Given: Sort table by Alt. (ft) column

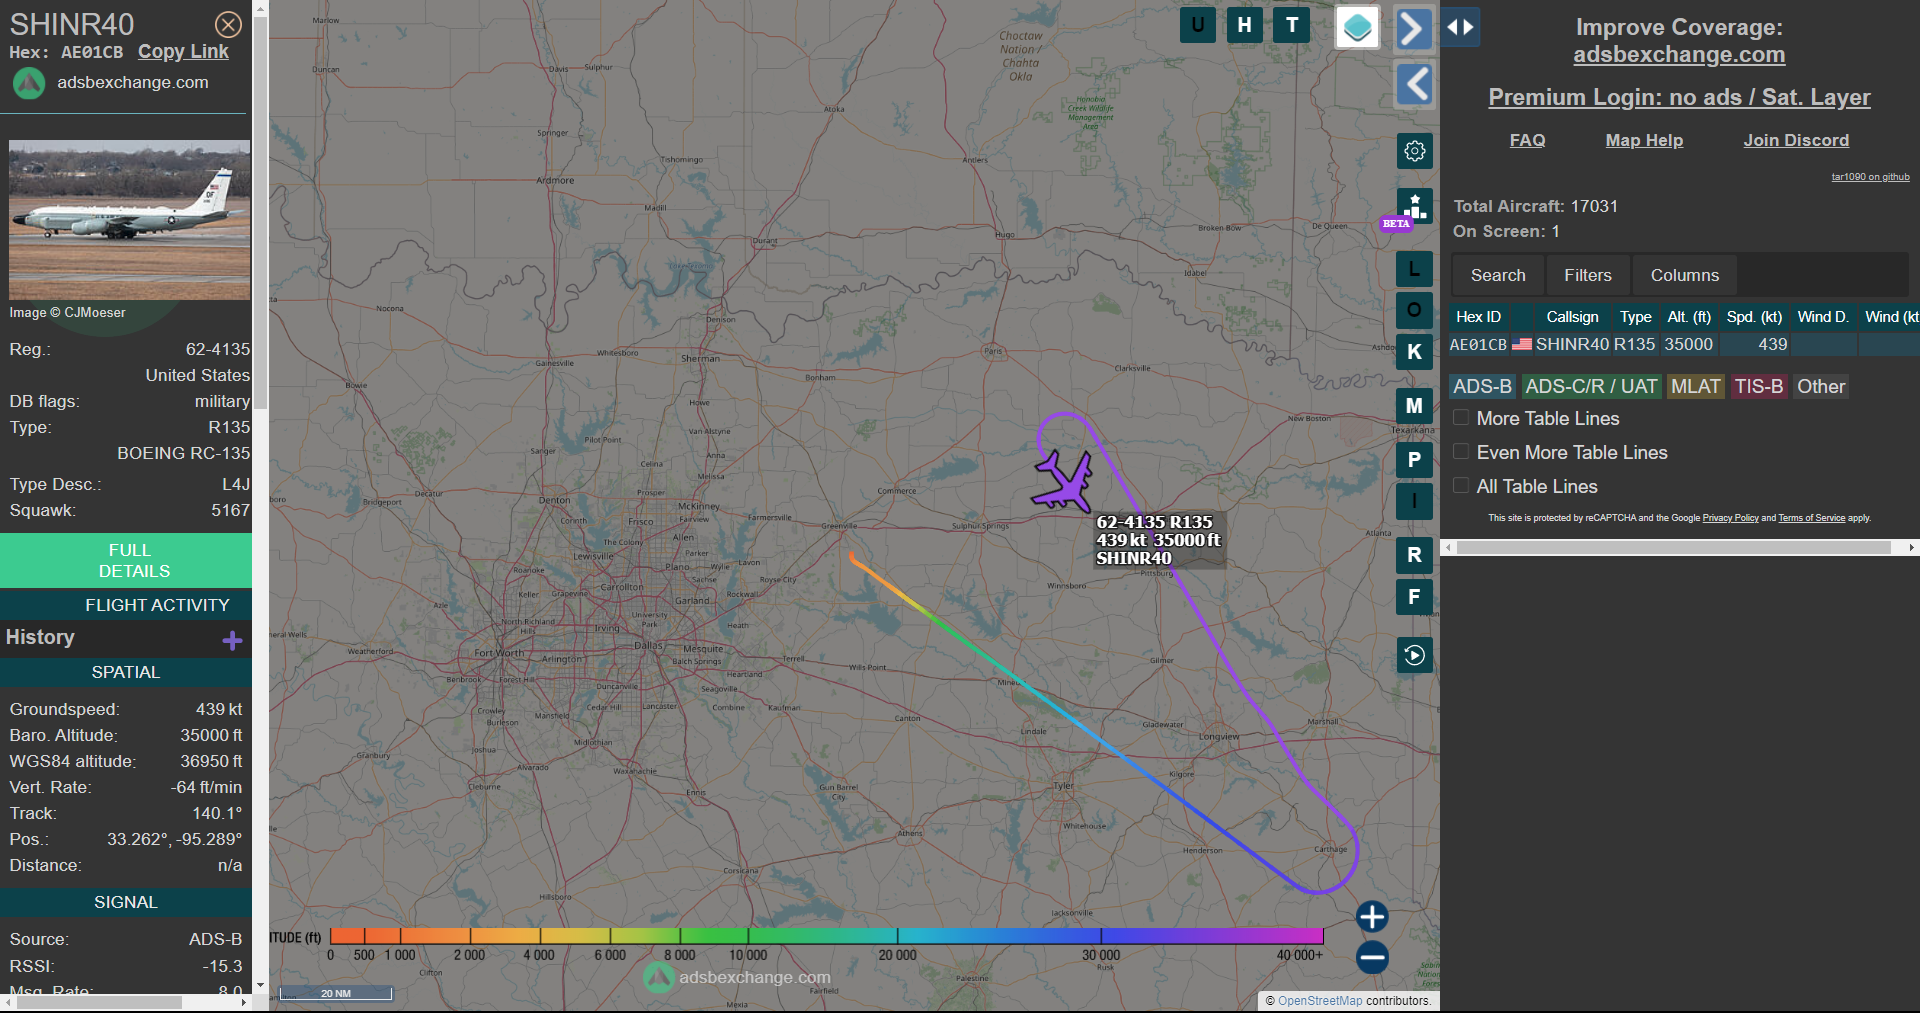Looking at the screenshot, I should [1689, 317].
